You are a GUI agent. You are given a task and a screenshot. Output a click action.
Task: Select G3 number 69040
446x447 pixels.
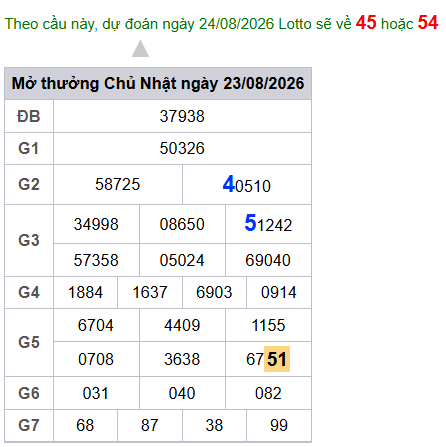coord(268,260)
